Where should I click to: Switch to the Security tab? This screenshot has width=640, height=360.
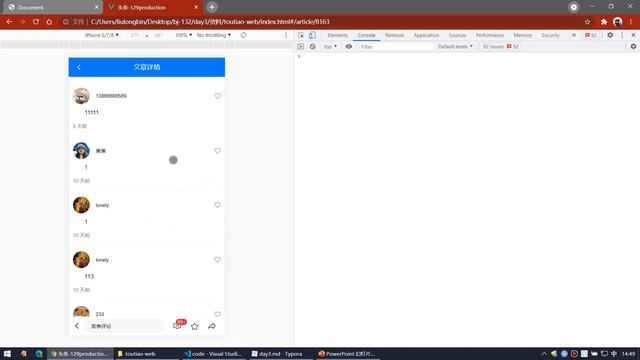[550, 35]
